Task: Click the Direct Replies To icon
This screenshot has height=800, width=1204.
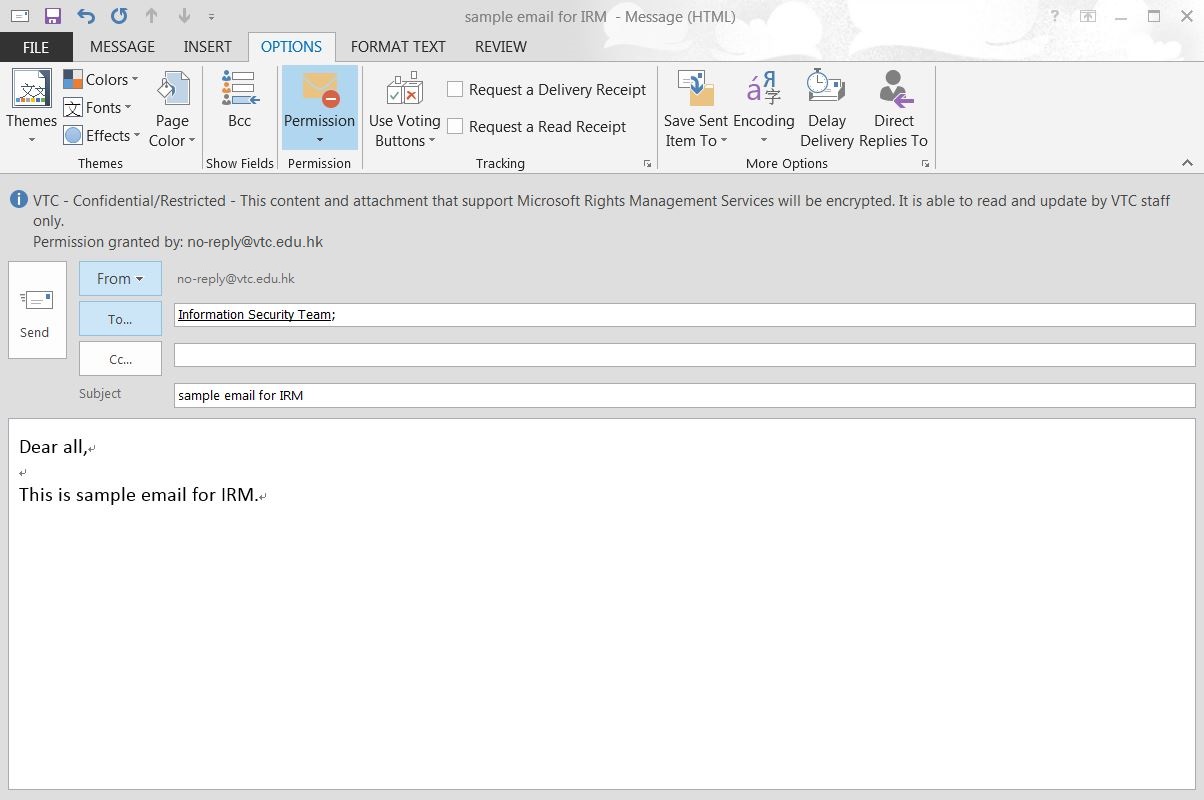Action: click(x=893, y=90)
